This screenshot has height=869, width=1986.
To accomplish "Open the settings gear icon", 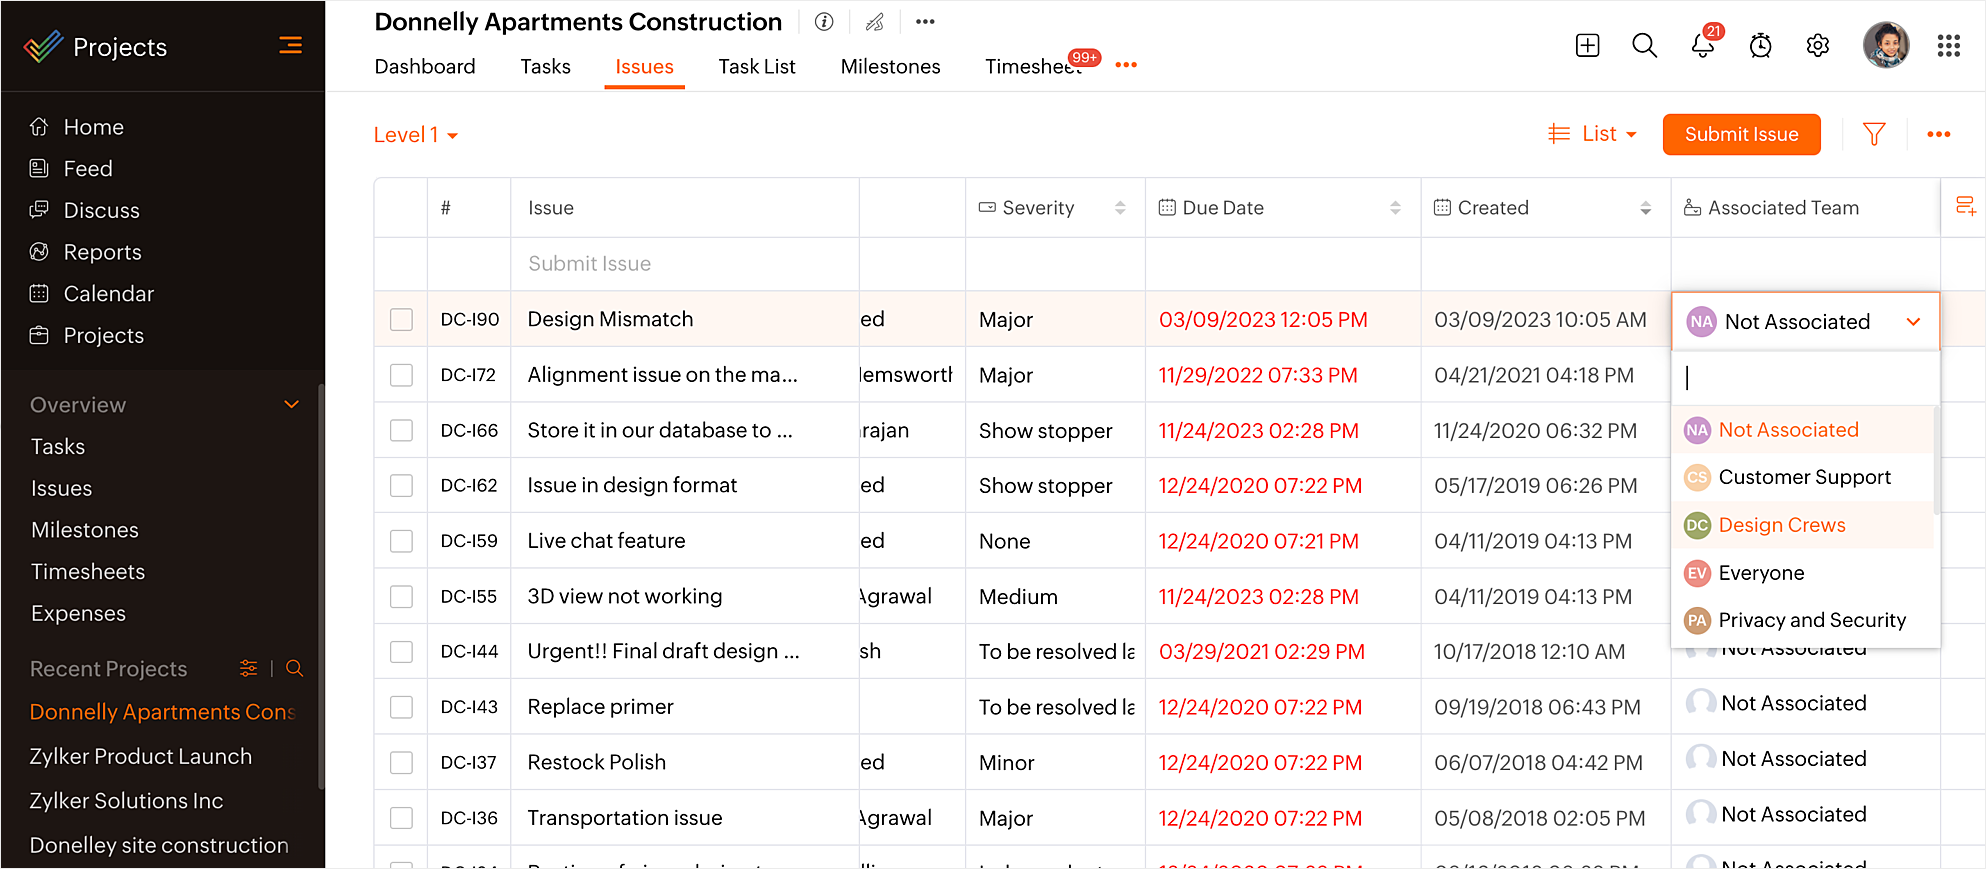I will tap(1817, 46).
